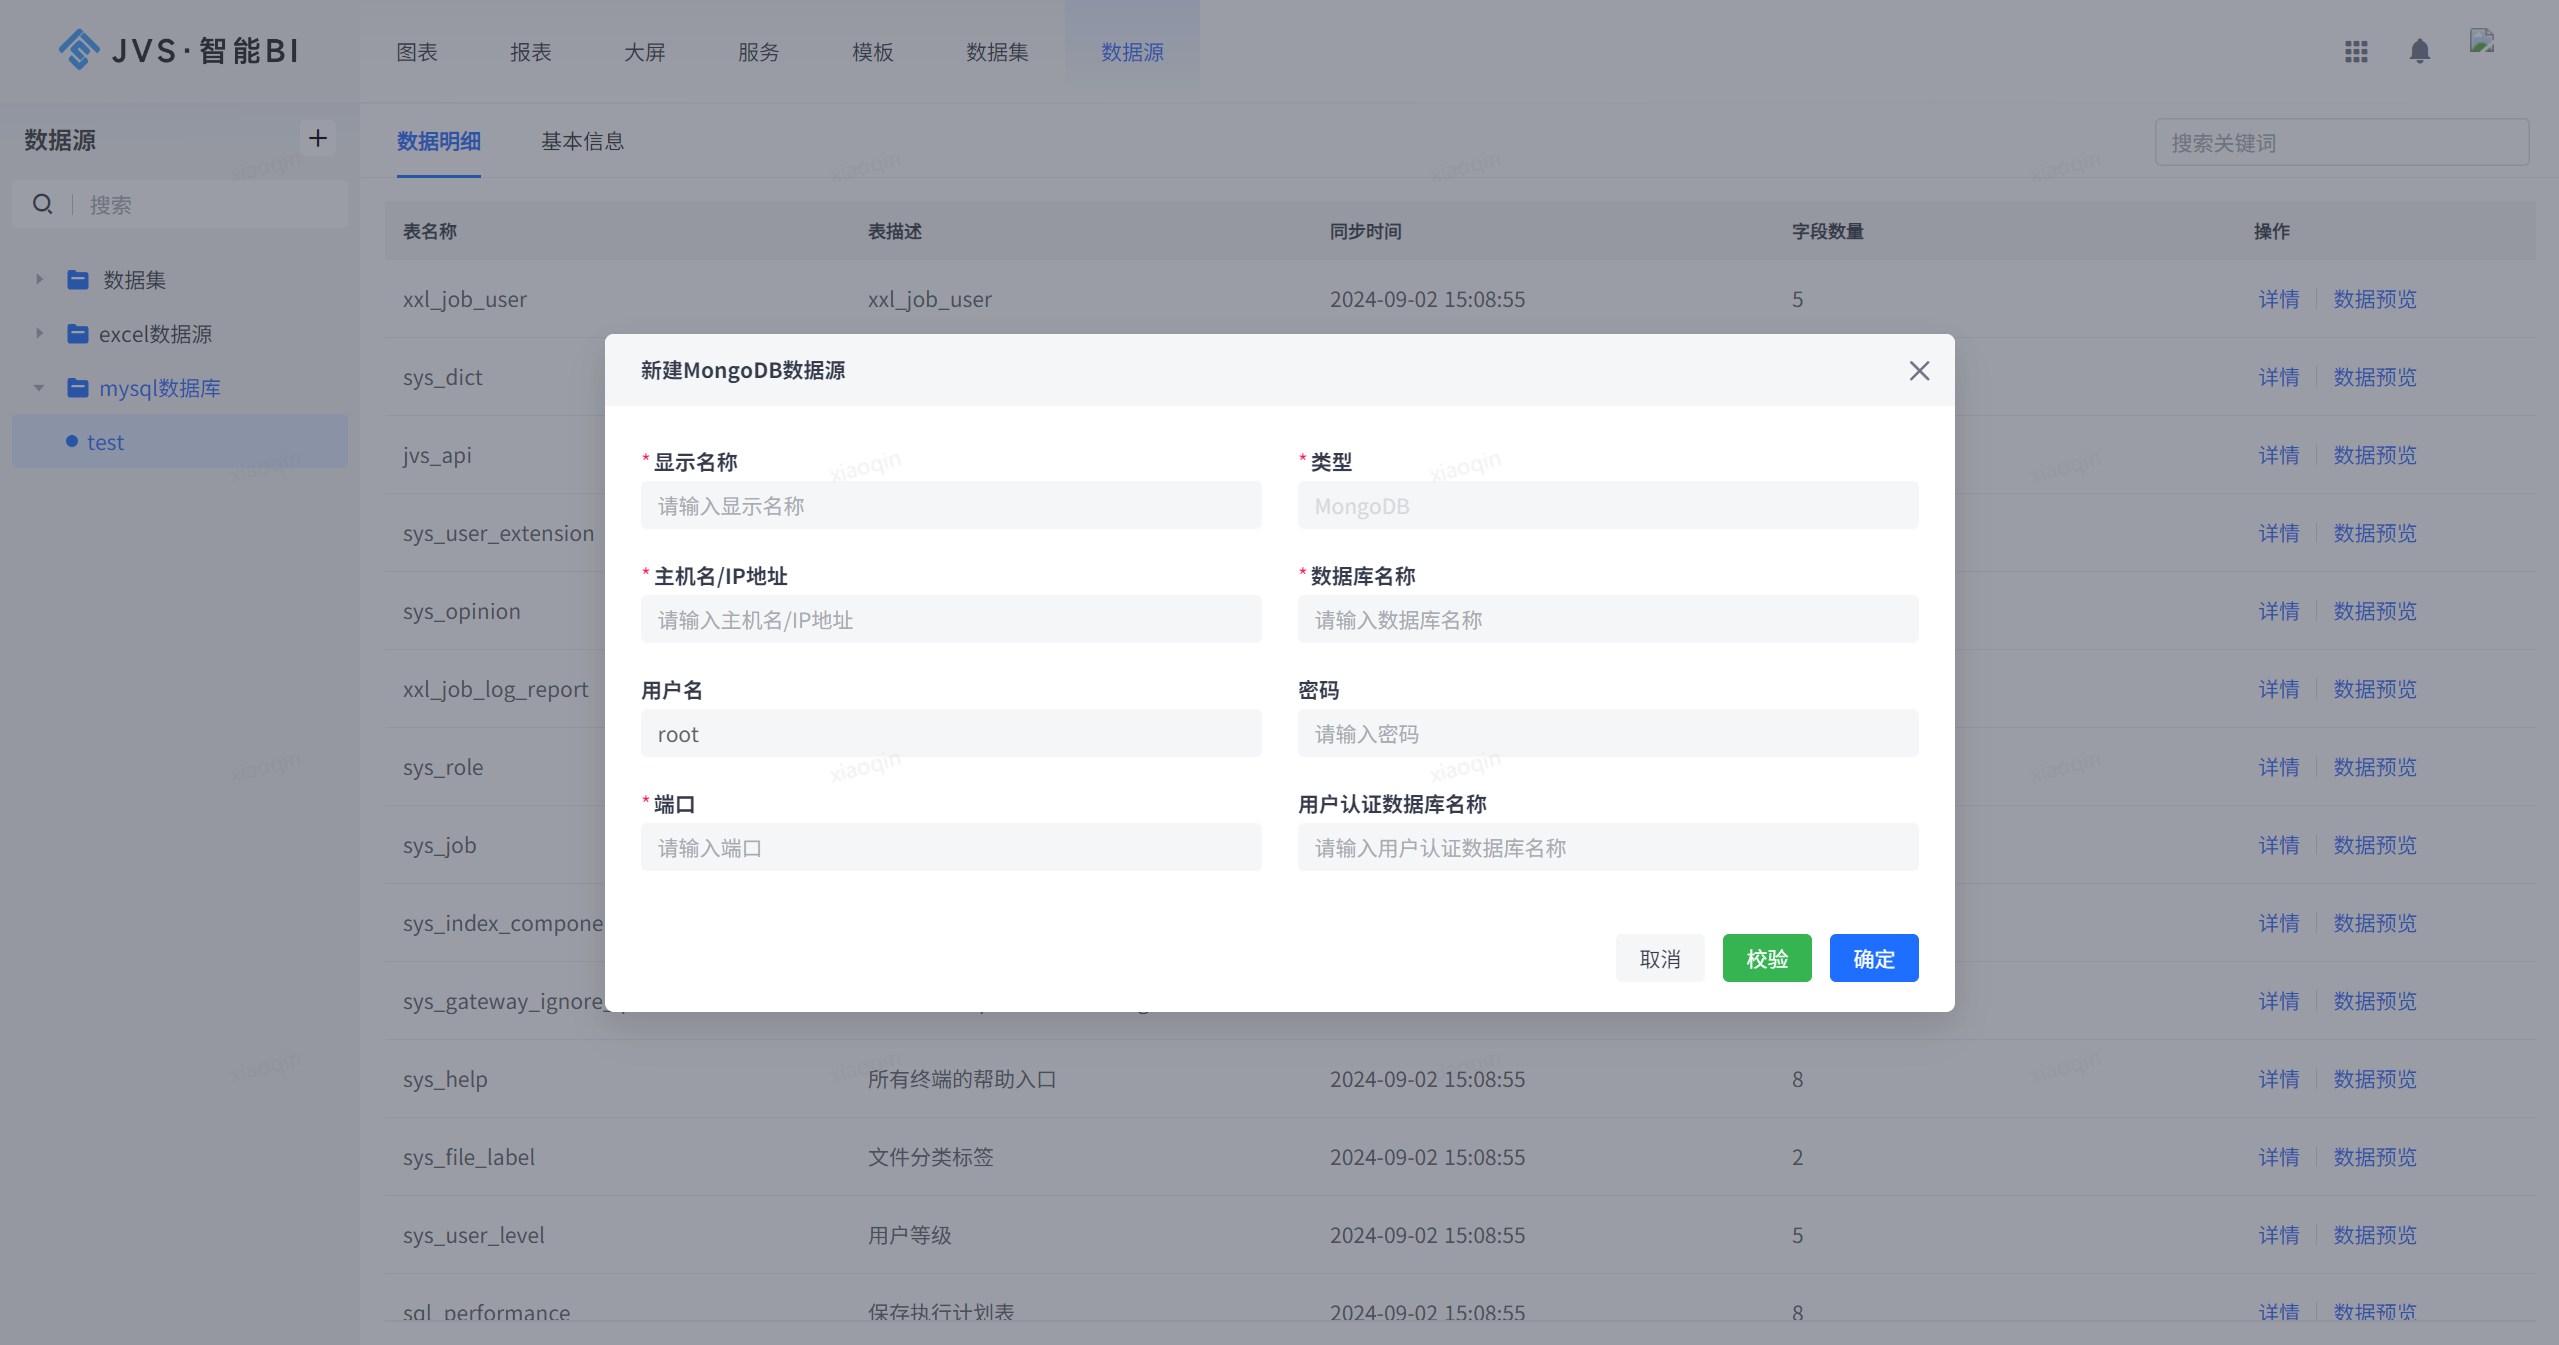2559x1345 pixels.
Task: Focus the 端口 input field
Action: pos(951,847)
